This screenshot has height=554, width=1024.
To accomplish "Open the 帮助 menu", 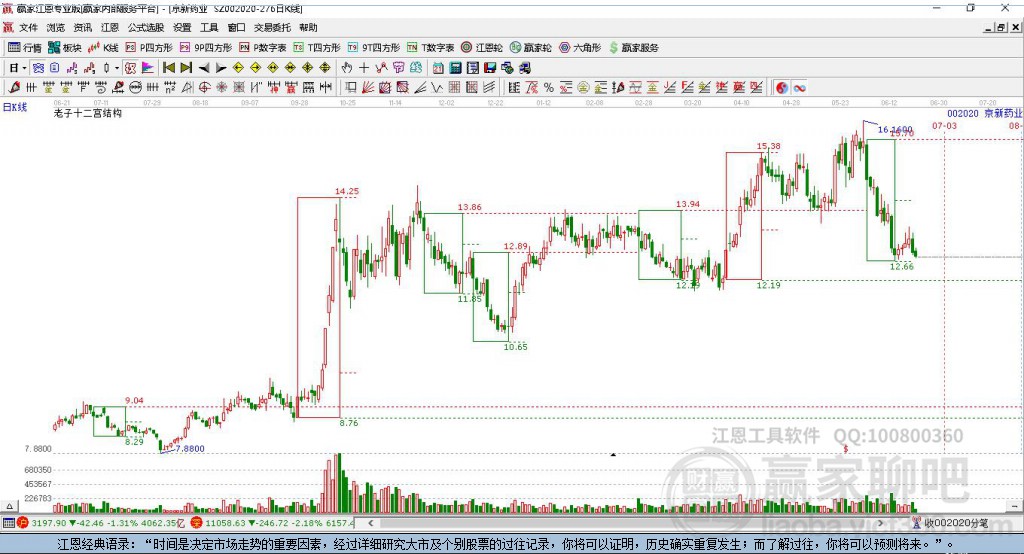I will click(308, 27).
